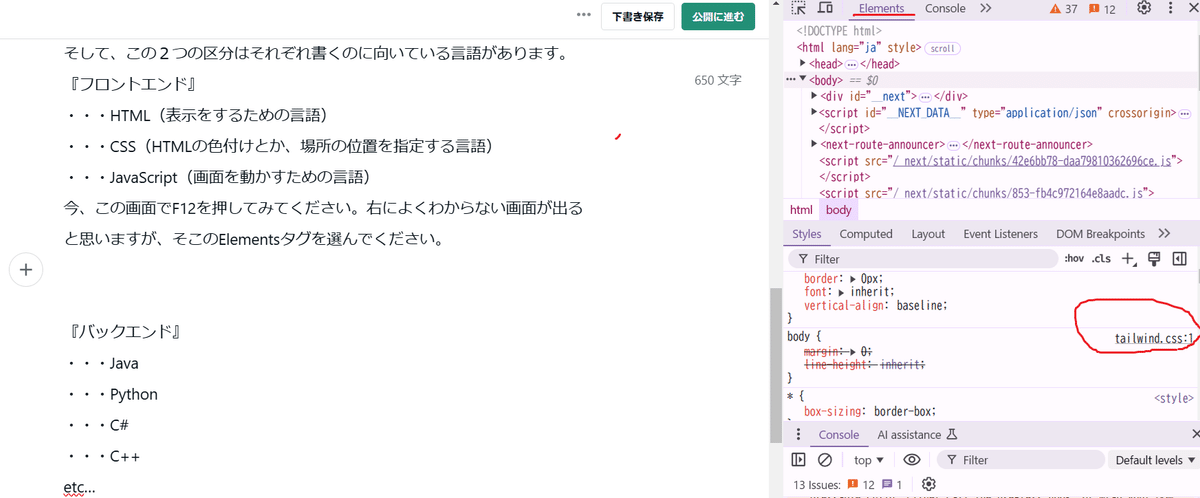The width and height of the screenshot is (1200, 498).
Task: Open the DOM Breakpoints tab
Action: coord(1100,234)
